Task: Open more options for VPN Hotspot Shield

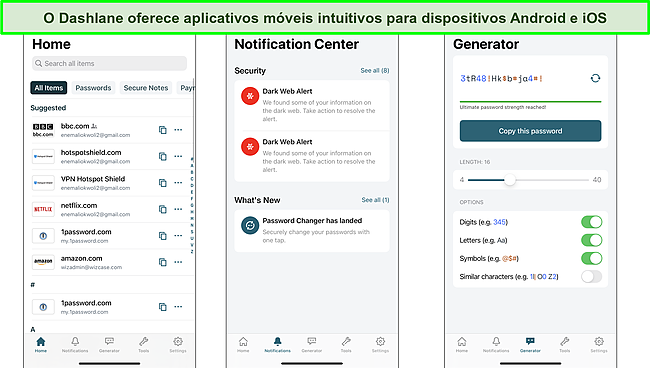Action: click(x=178, y=182)
